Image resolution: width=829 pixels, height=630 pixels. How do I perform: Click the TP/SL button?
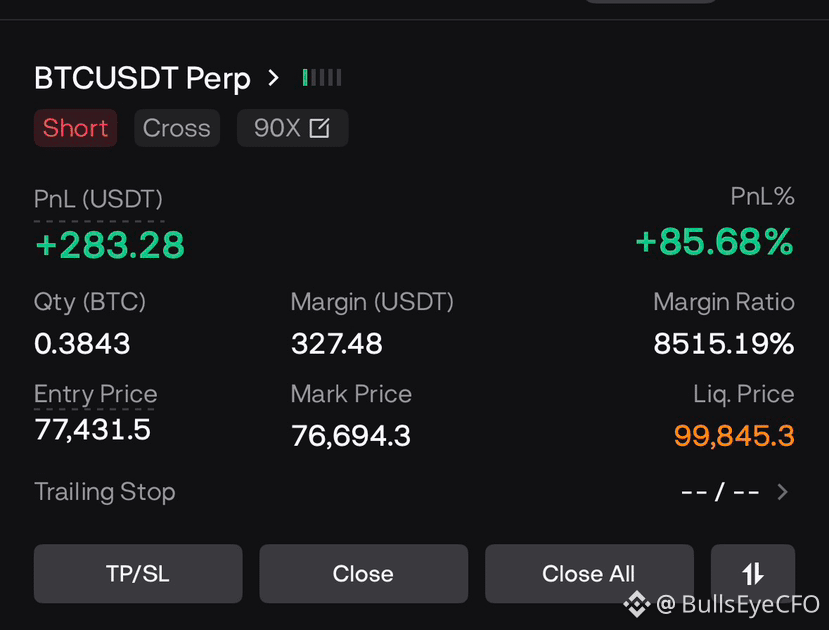[x=138, y=573]
